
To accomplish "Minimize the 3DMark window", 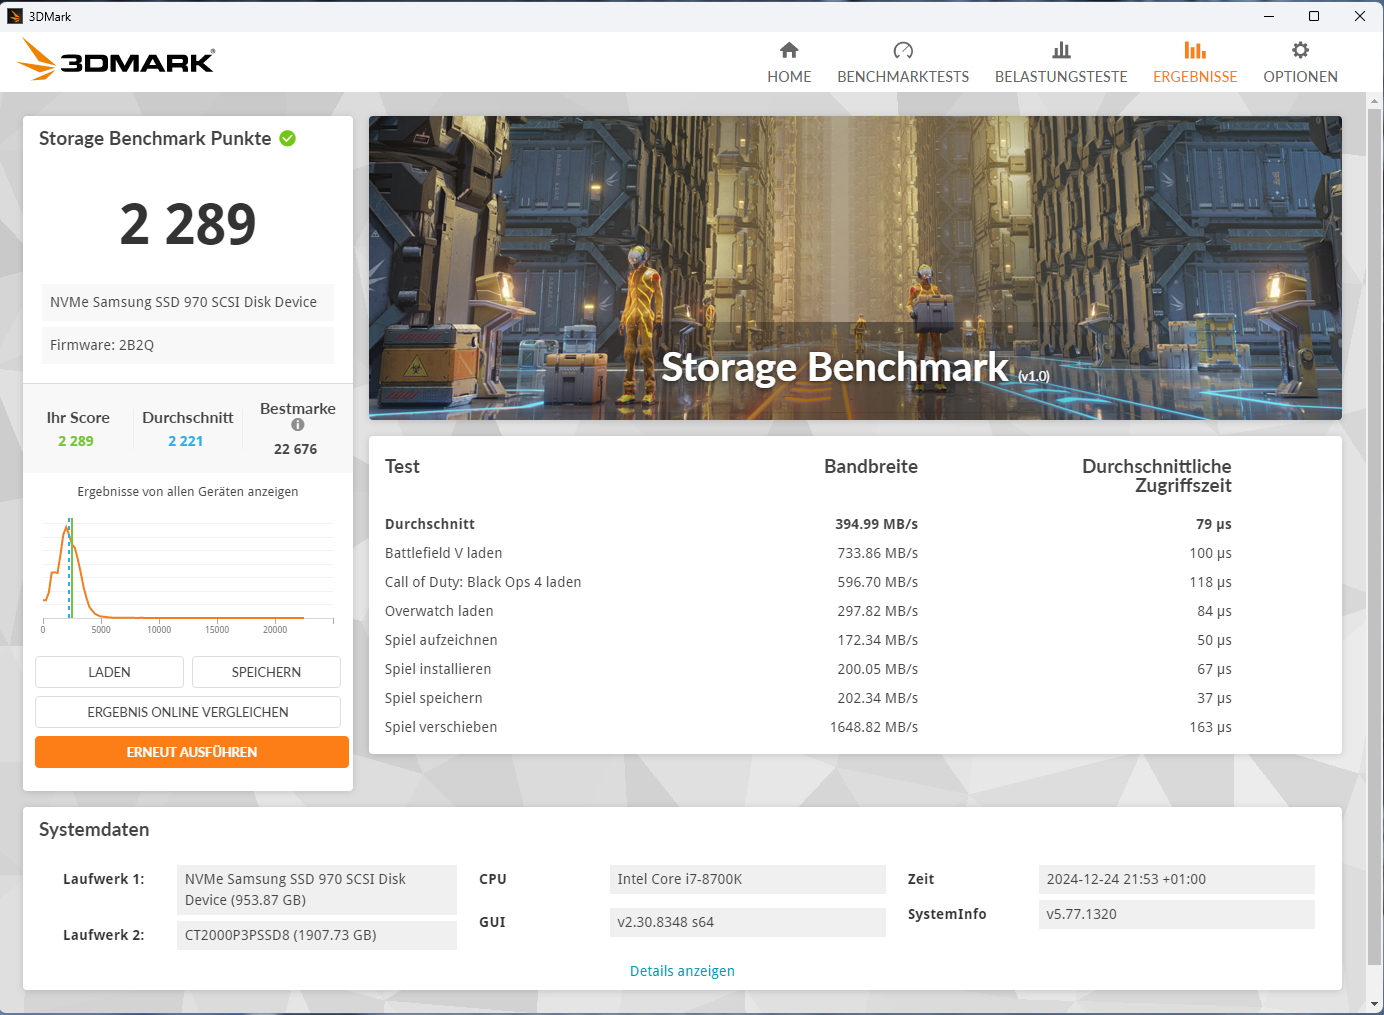I will [1268, 16].
